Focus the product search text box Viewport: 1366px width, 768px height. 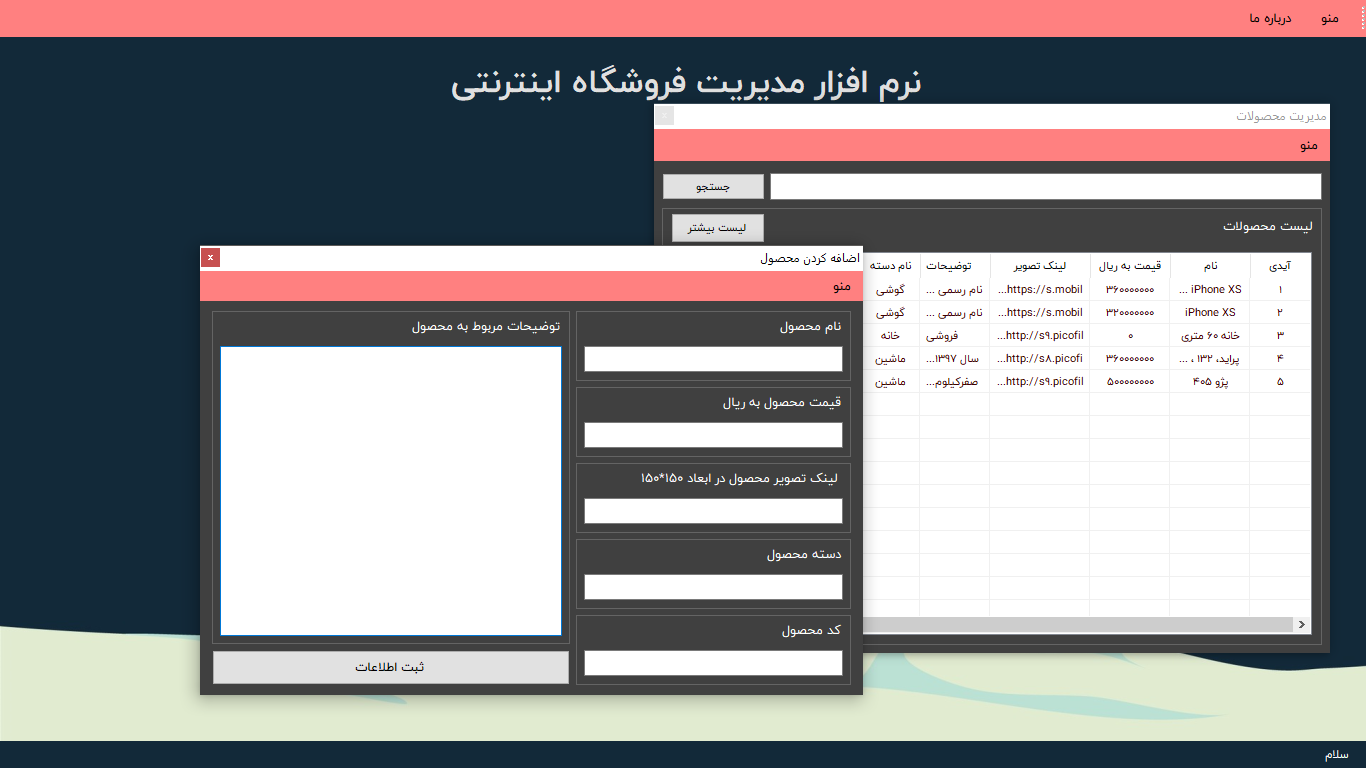(1045, 187)
